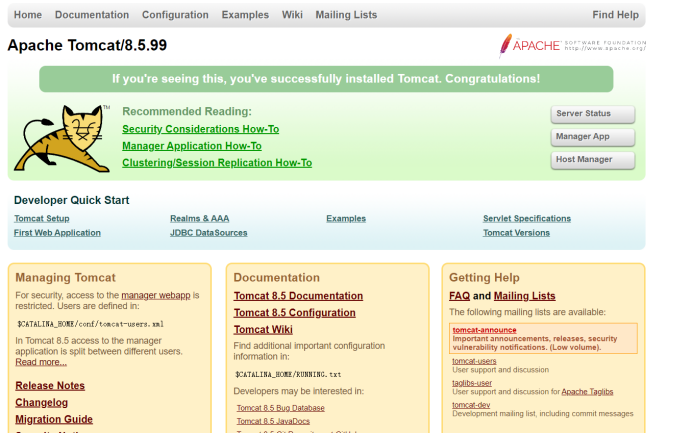Screen dimensions: 692x433
Task: Open the taglibs-user mailing list link
Action: click(x=472, y=383)
